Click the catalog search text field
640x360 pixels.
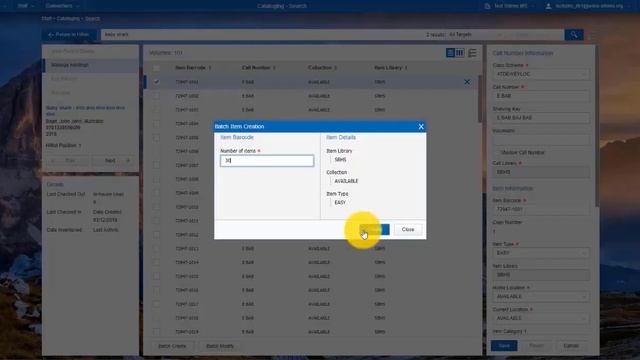point(261,35)
